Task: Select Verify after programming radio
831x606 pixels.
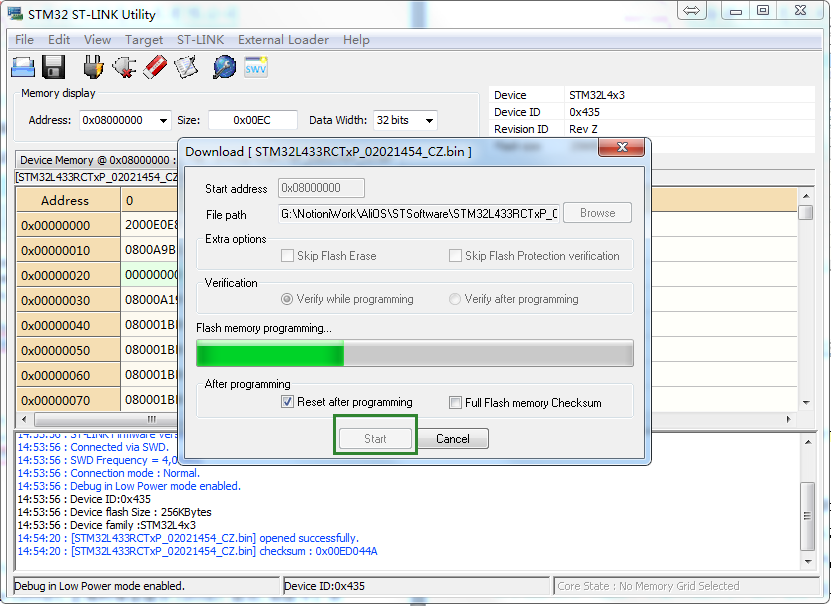Action: point(455,300)
